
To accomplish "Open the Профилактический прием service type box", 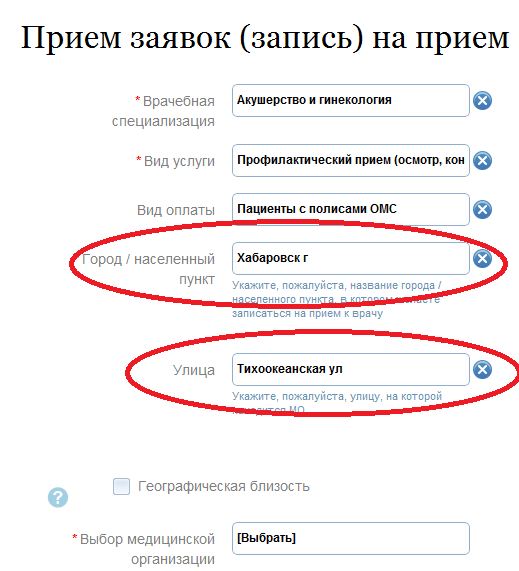I will pyautogui.click(x=351, y=161).
